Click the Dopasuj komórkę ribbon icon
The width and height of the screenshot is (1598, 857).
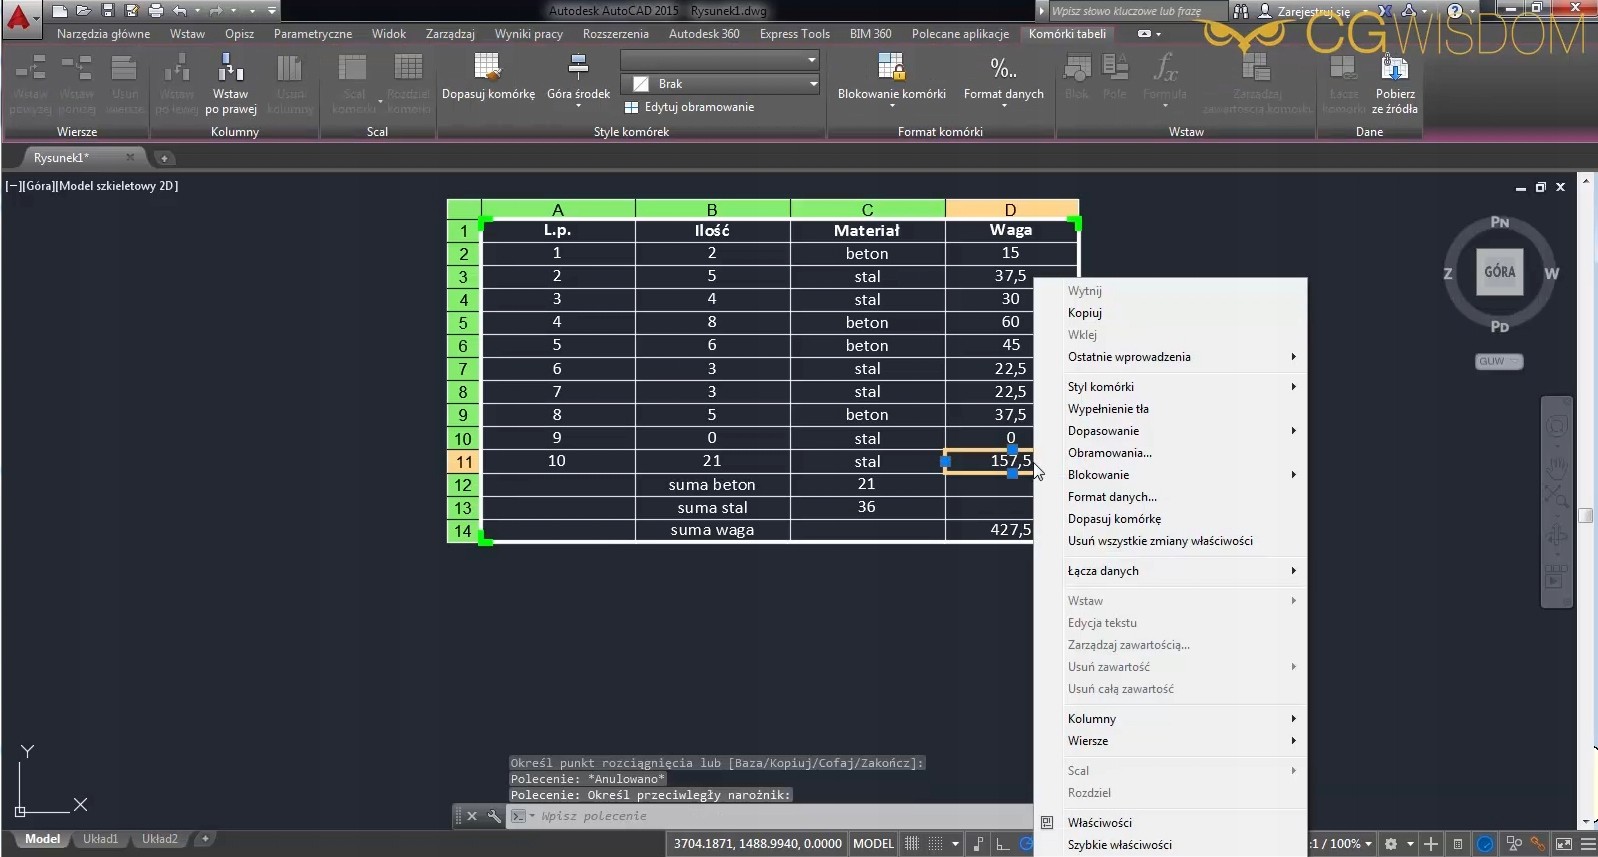[487, 69]
